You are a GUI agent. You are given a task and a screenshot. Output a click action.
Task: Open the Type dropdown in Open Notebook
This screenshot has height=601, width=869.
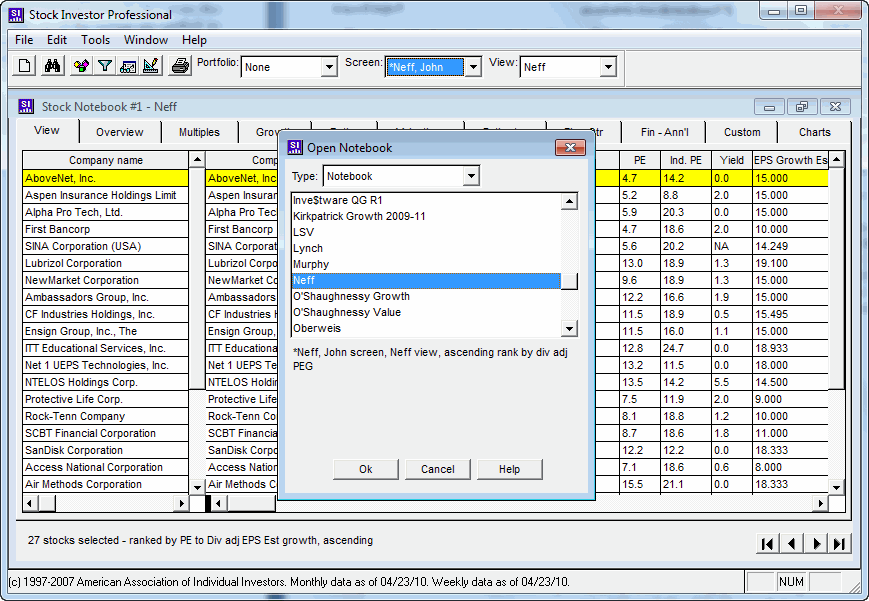[x=471, y=177]
